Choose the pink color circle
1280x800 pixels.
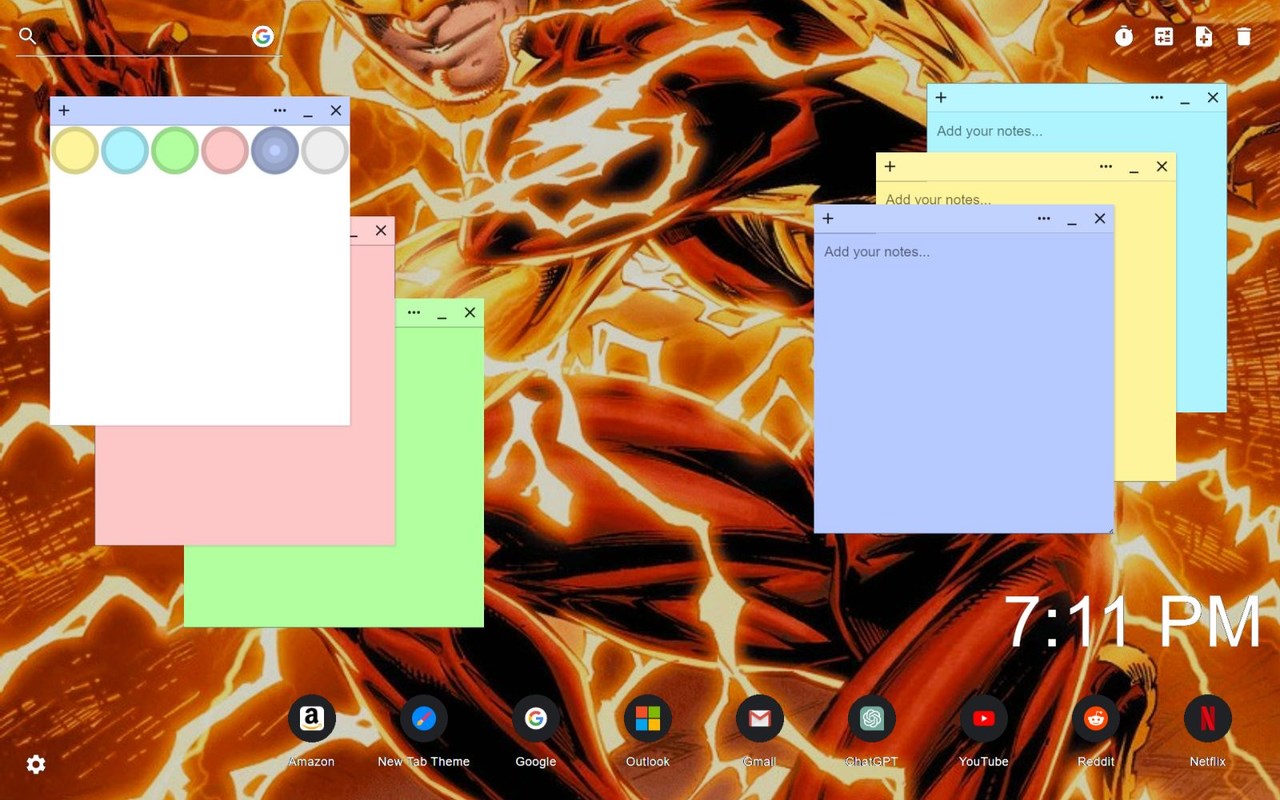pos(225,150)
